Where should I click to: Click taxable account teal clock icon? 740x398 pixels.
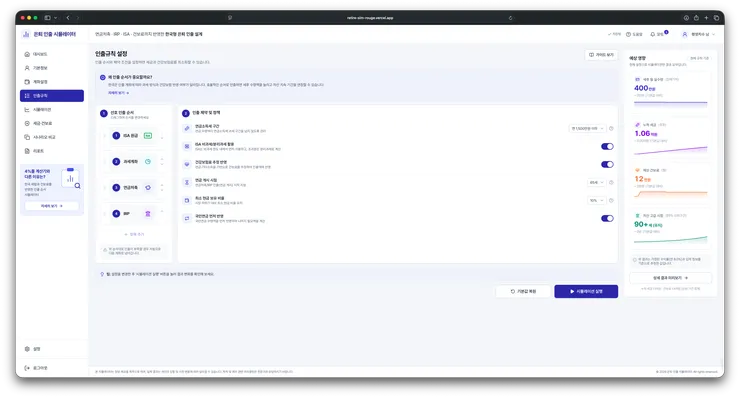[148, 161]
